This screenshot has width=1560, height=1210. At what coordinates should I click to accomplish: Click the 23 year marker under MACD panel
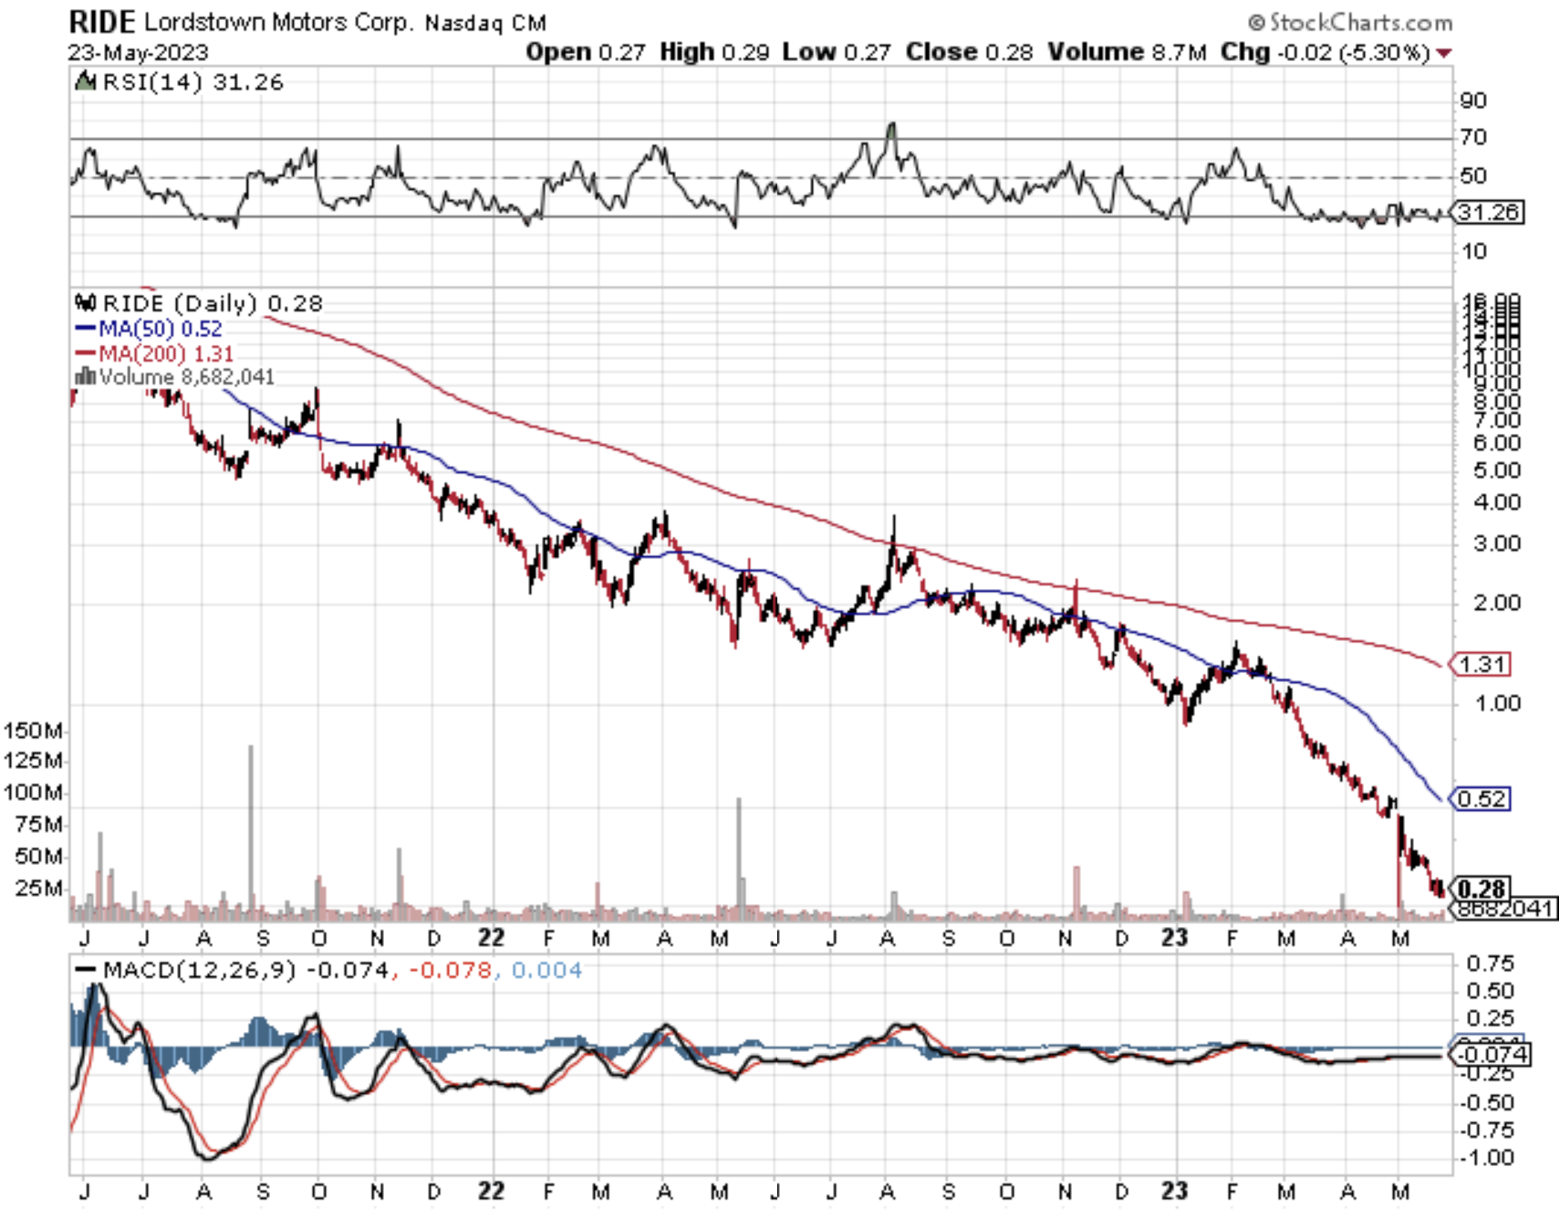click(x=1174, y=1191)
